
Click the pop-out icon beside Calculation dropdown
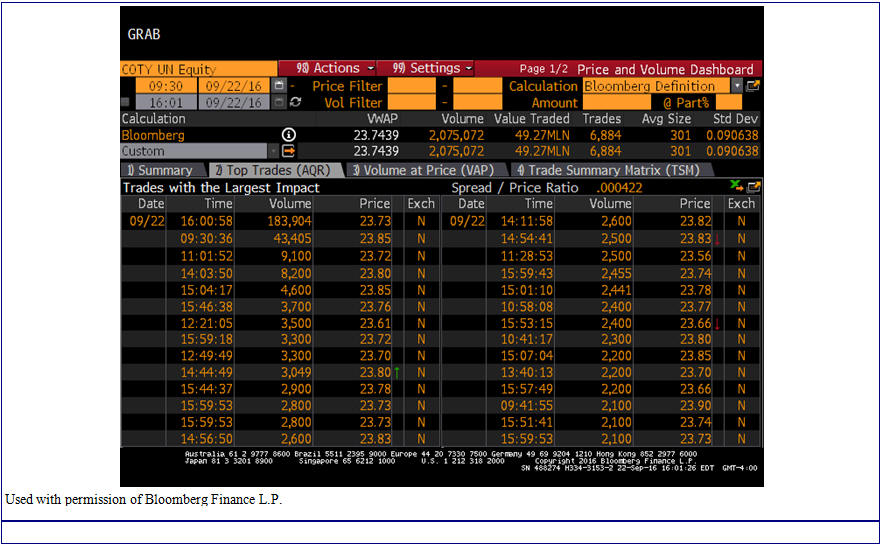pos(753,86)
